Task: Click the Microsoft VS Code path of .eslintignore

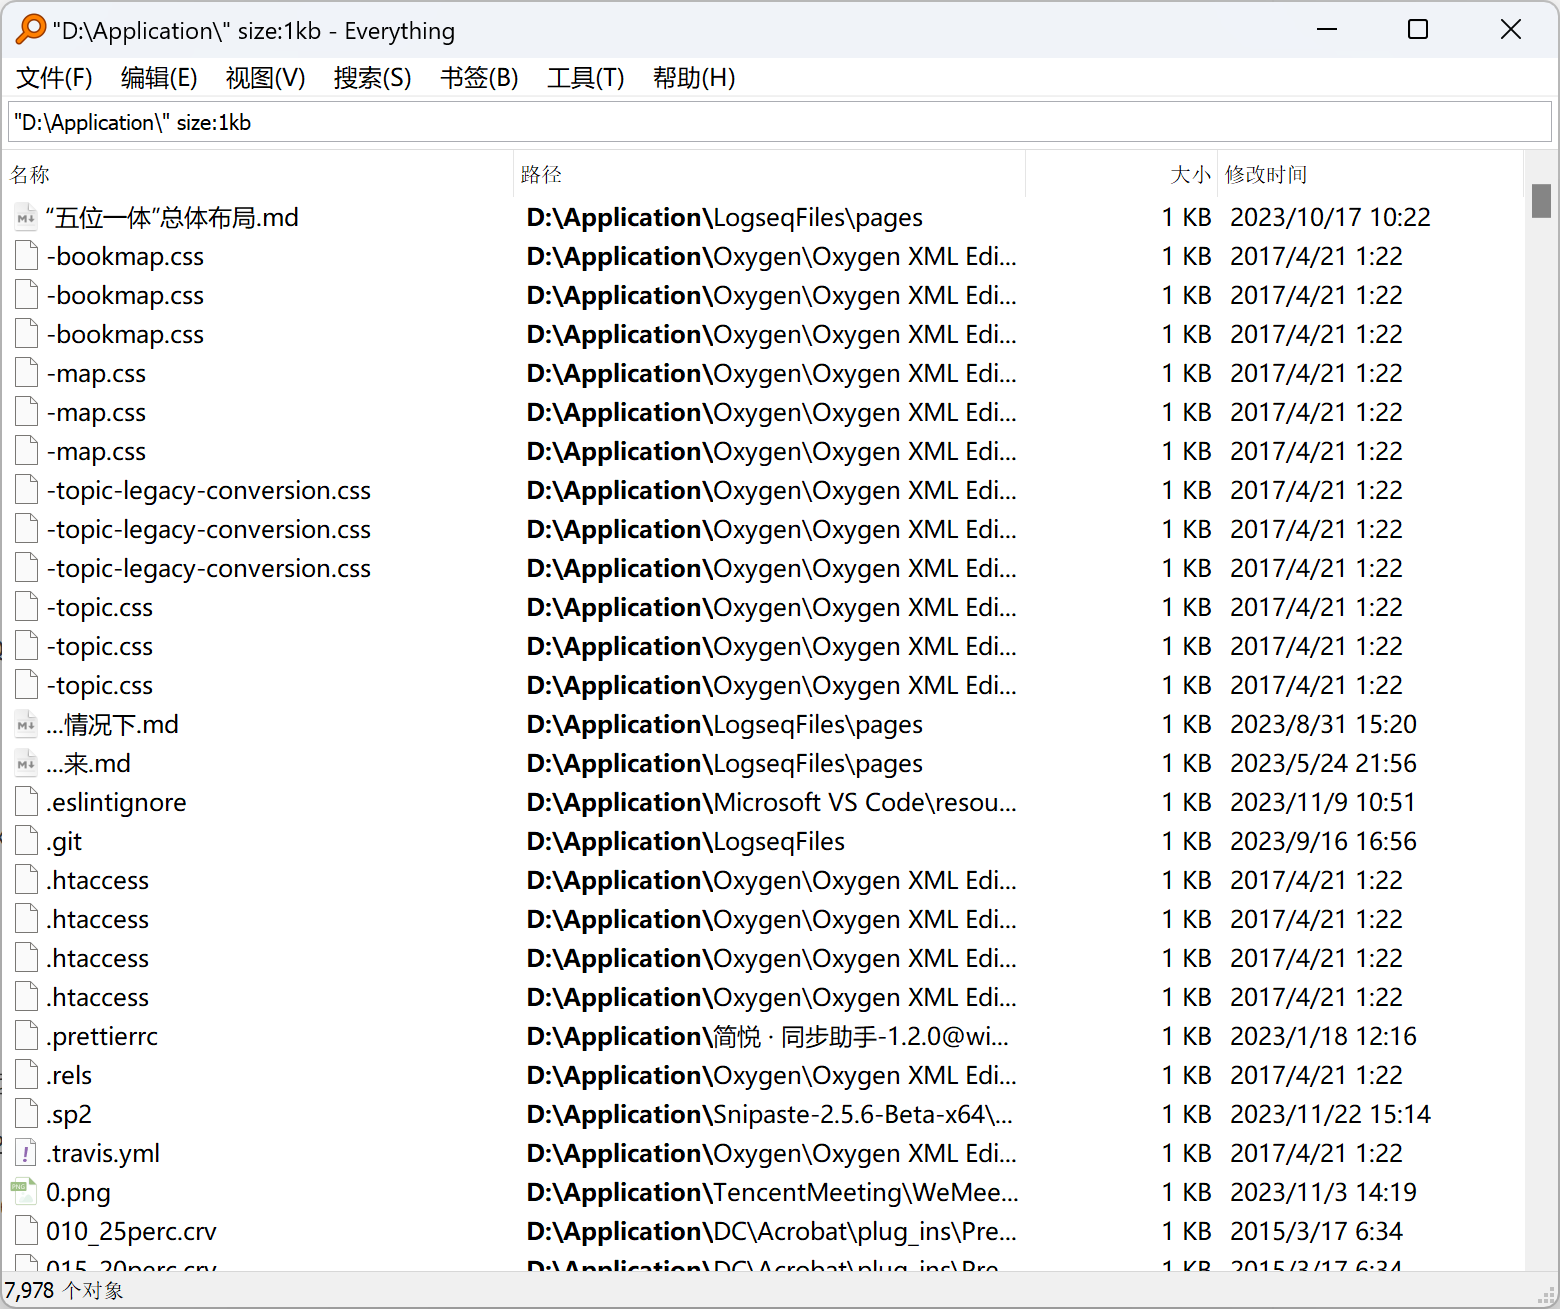Action: tap(772, 803)
